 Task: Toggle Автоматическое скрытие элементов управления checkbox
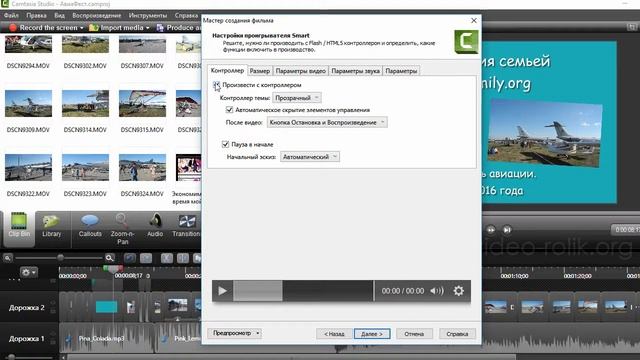coord(229,110)
